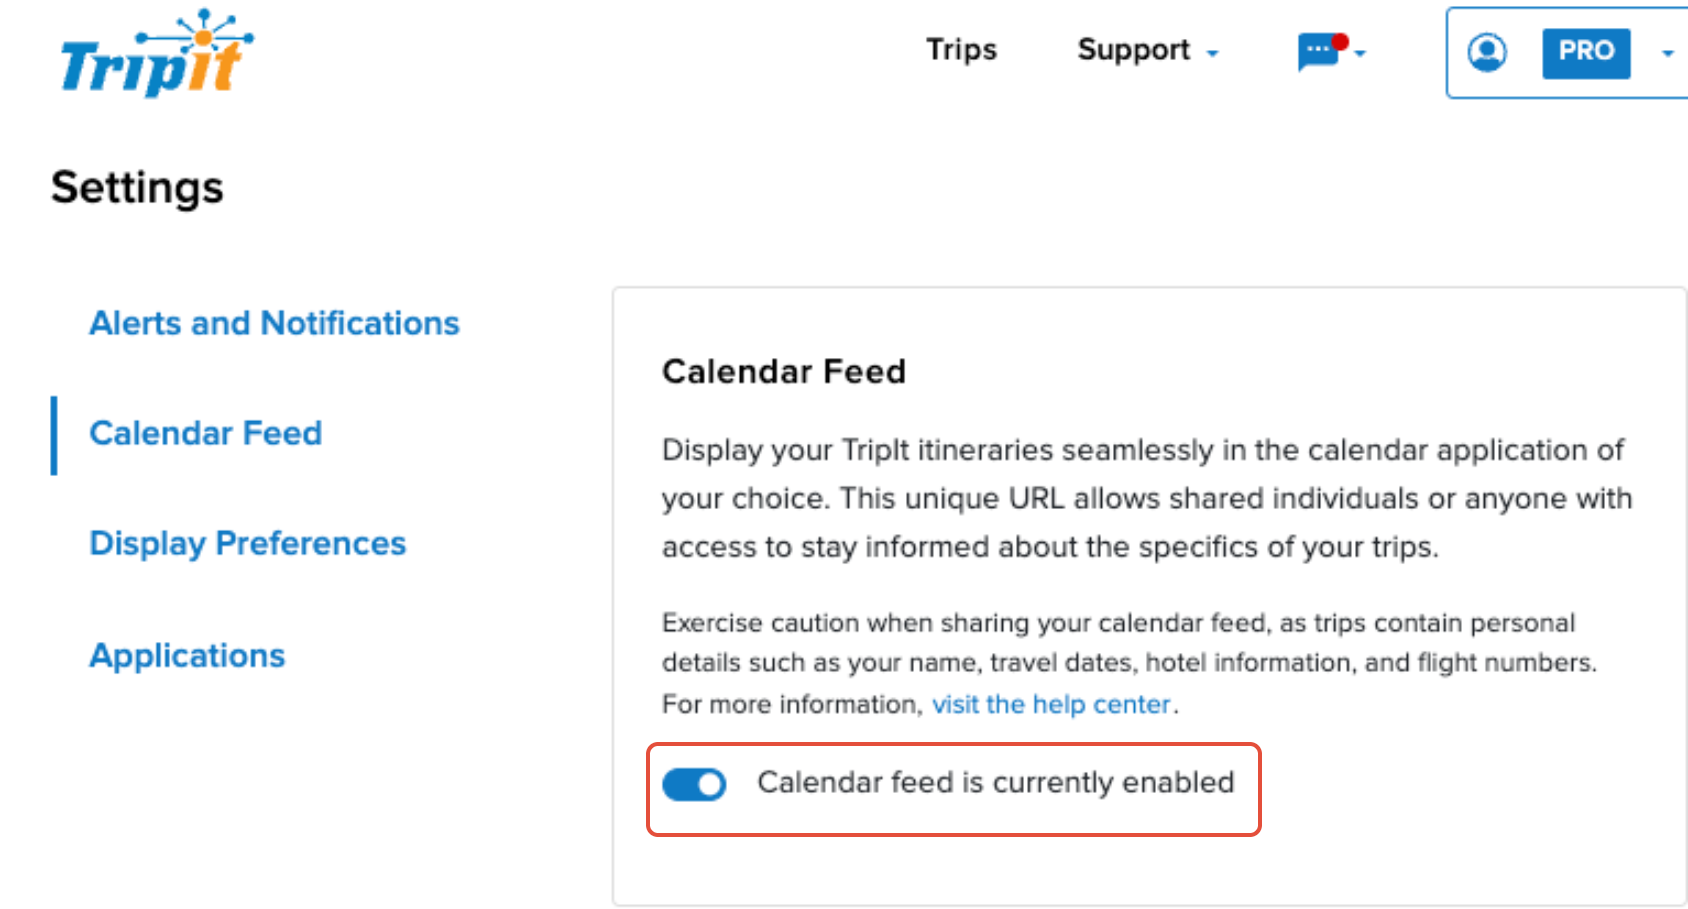1688x909 pixels.
Task: Open the Applications settings section
Action: 187,655
